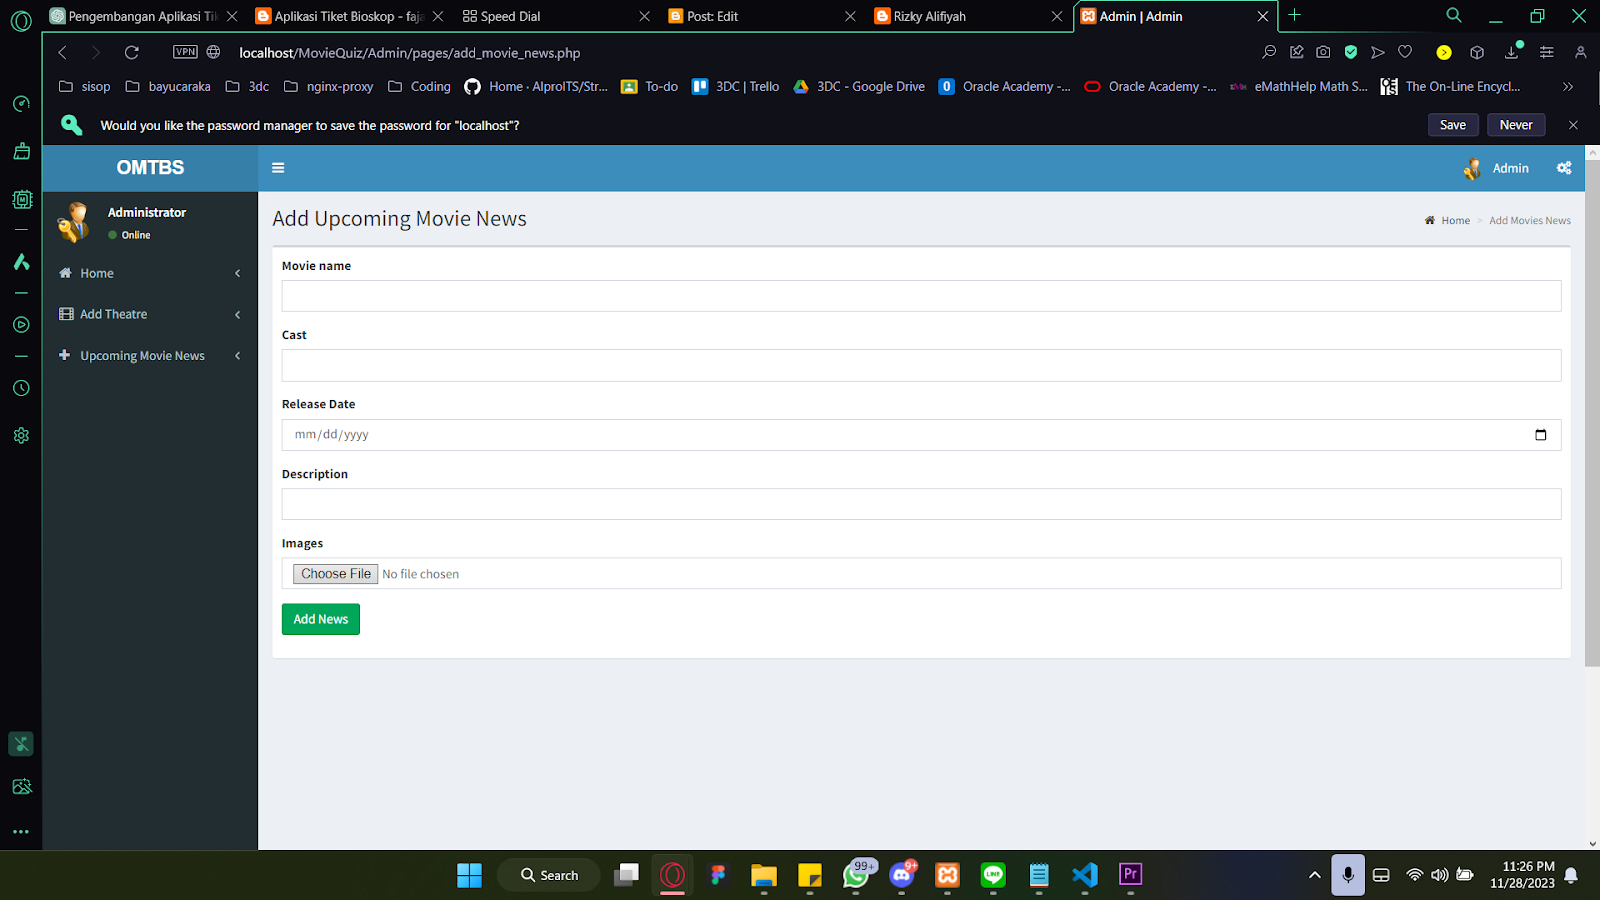Open Opera easy setup sliders icon
This screenshot has width=1600, height=900.
point(1546,52)
